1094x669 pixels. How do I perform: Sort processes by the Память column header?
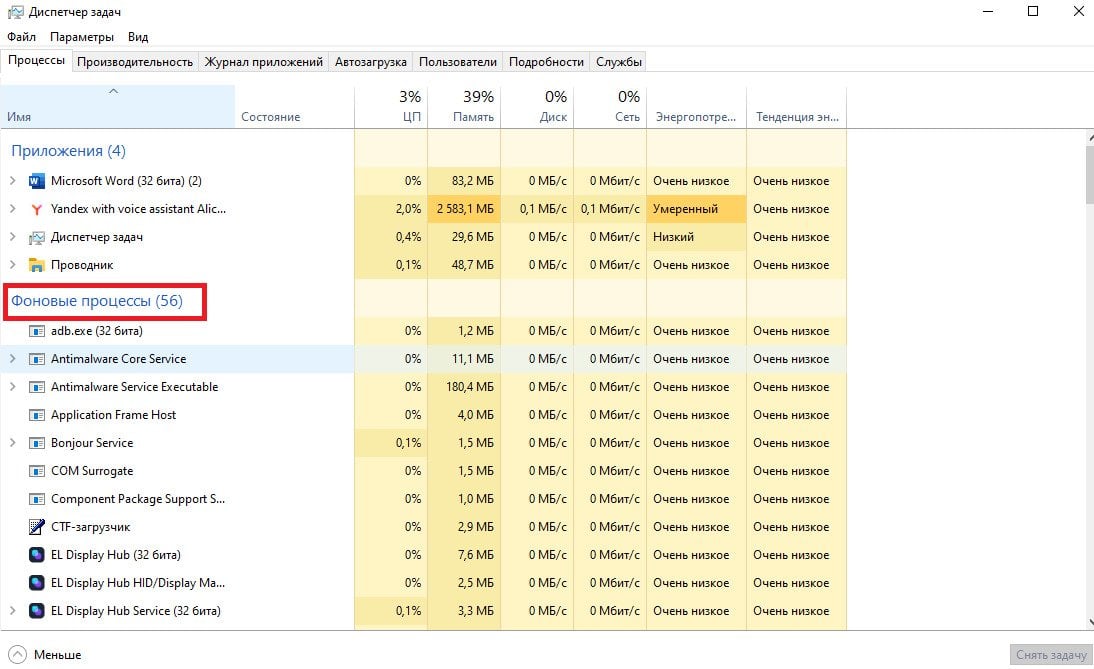coord(464,107)
